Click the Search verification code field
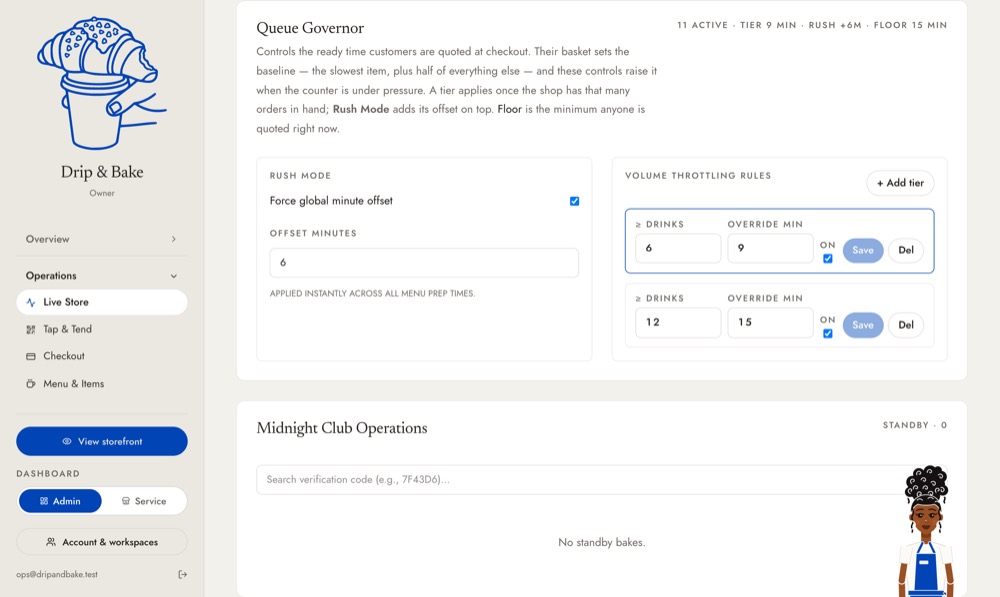This screenshot has width=1000, height=597. [x=601, y=480]
